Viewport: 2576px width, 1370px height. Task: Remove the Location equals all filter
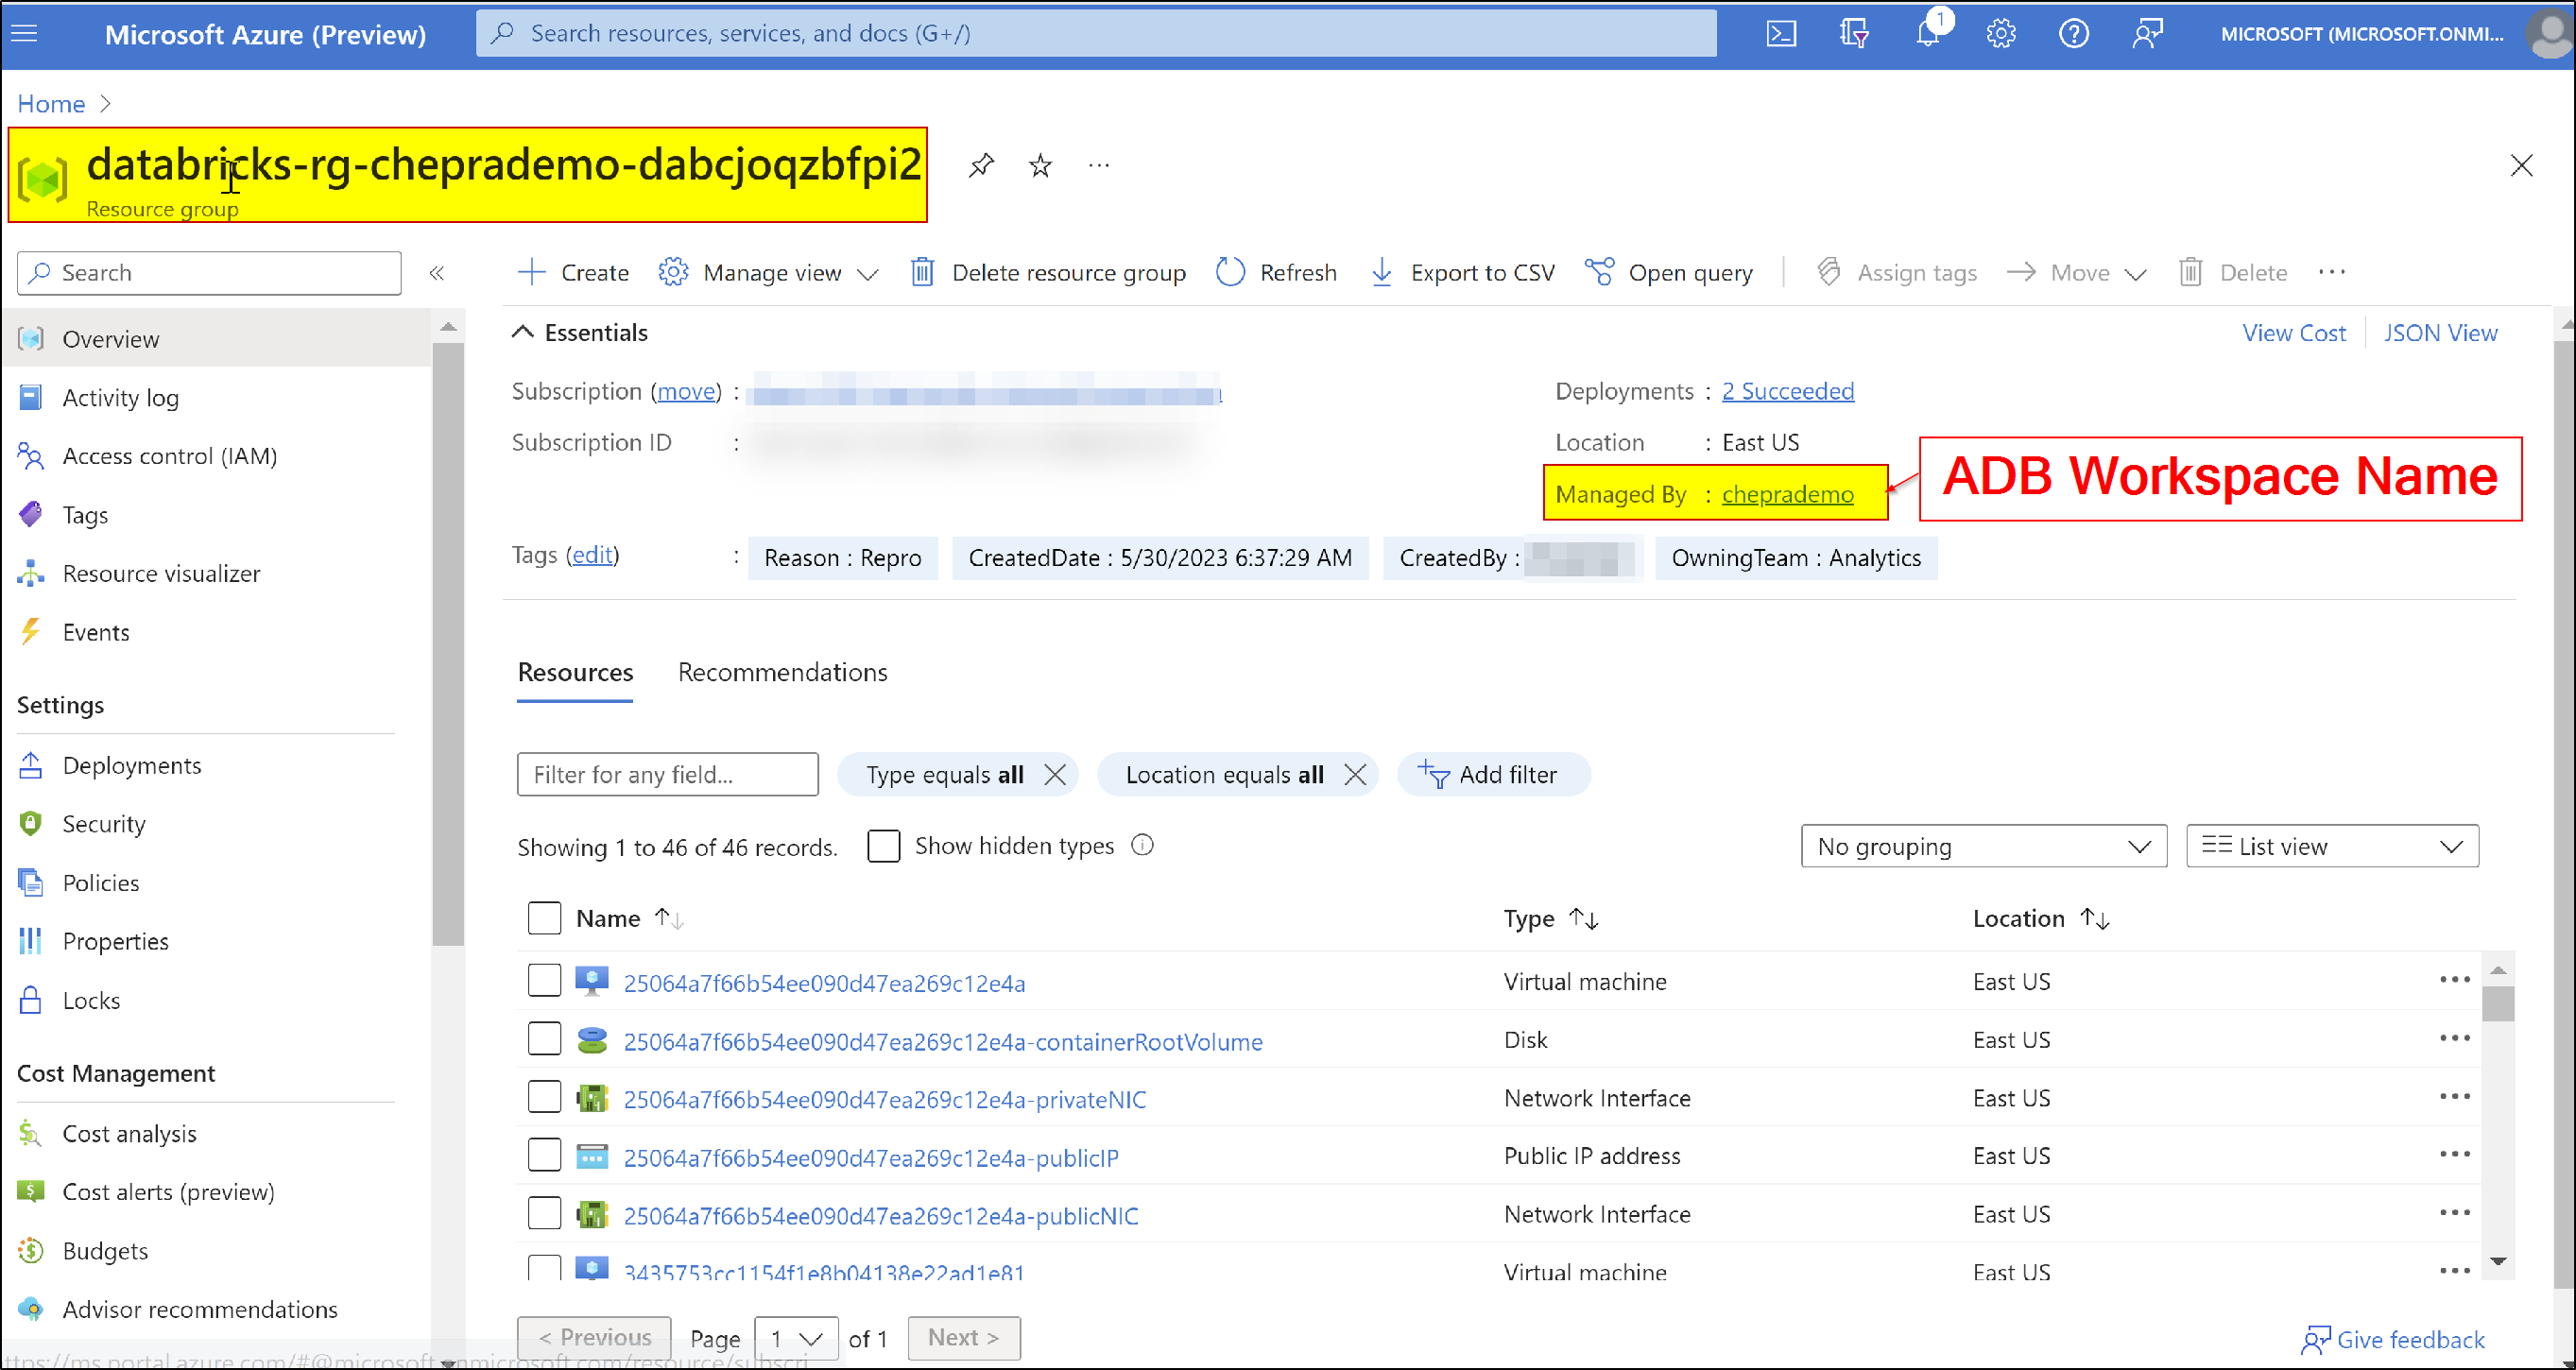(1355, 775)
